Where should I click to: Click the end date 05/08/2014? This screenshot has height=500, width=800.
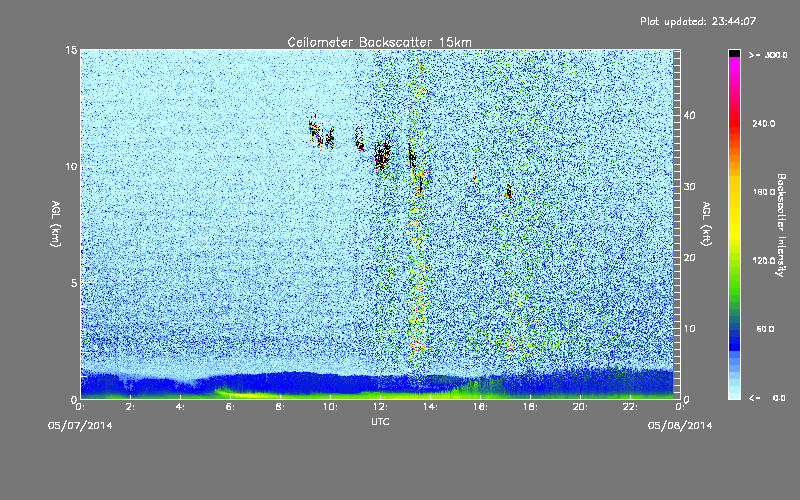(680, 425)
